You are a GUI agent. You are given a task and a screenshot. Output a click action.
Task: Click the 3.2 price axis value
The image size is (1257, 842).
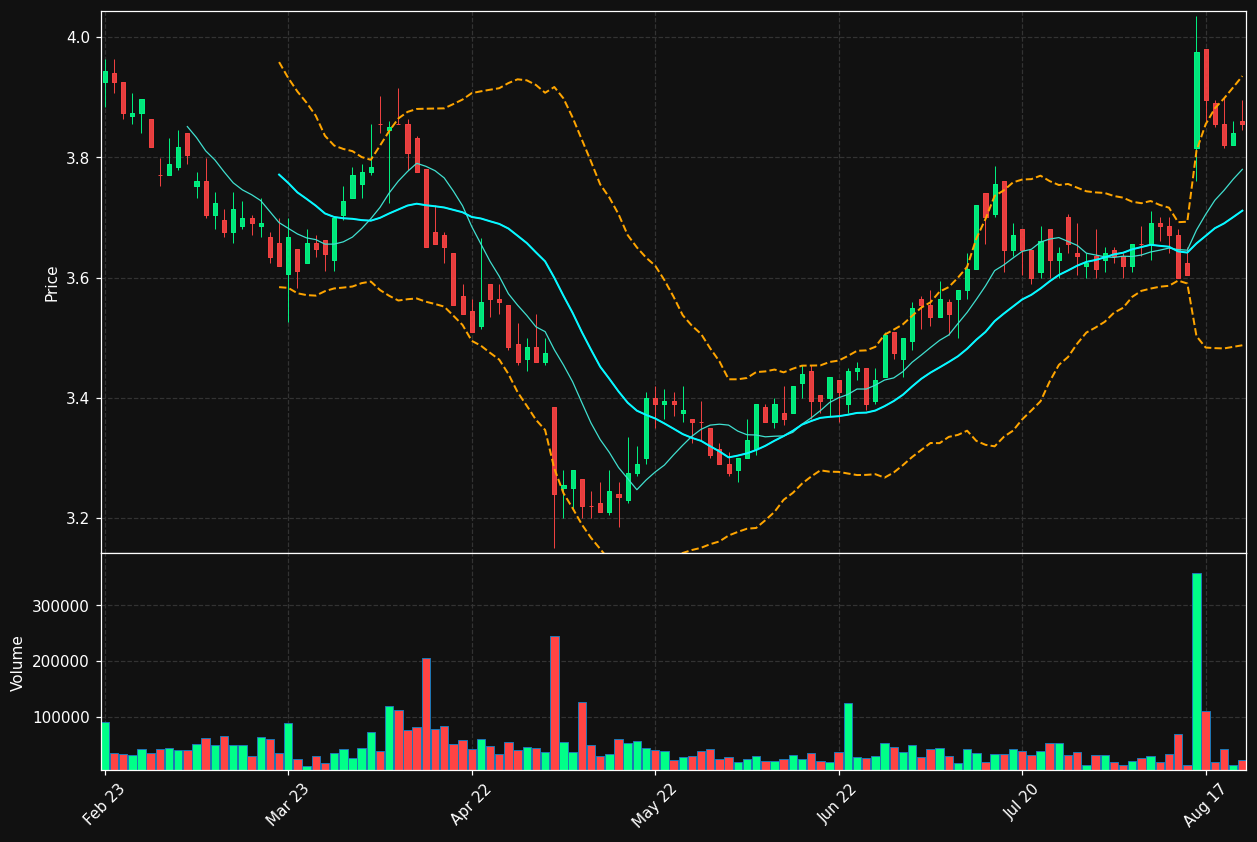(x=78, y=519)
